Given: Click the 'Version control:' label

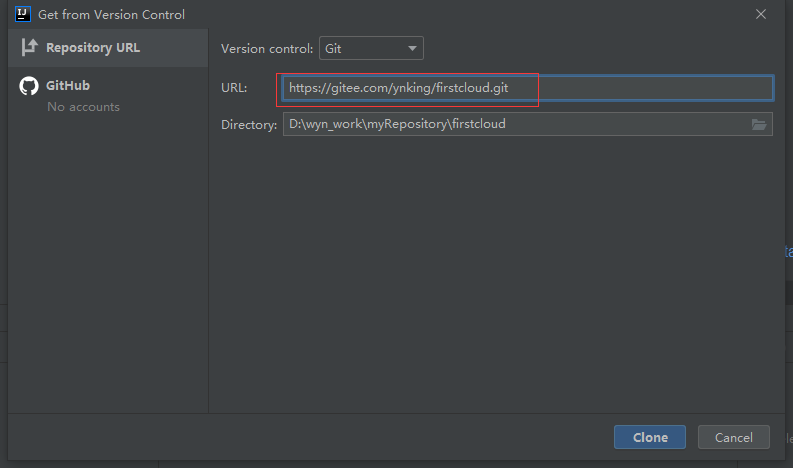Looking at the screenshot, I should (267, 49).
